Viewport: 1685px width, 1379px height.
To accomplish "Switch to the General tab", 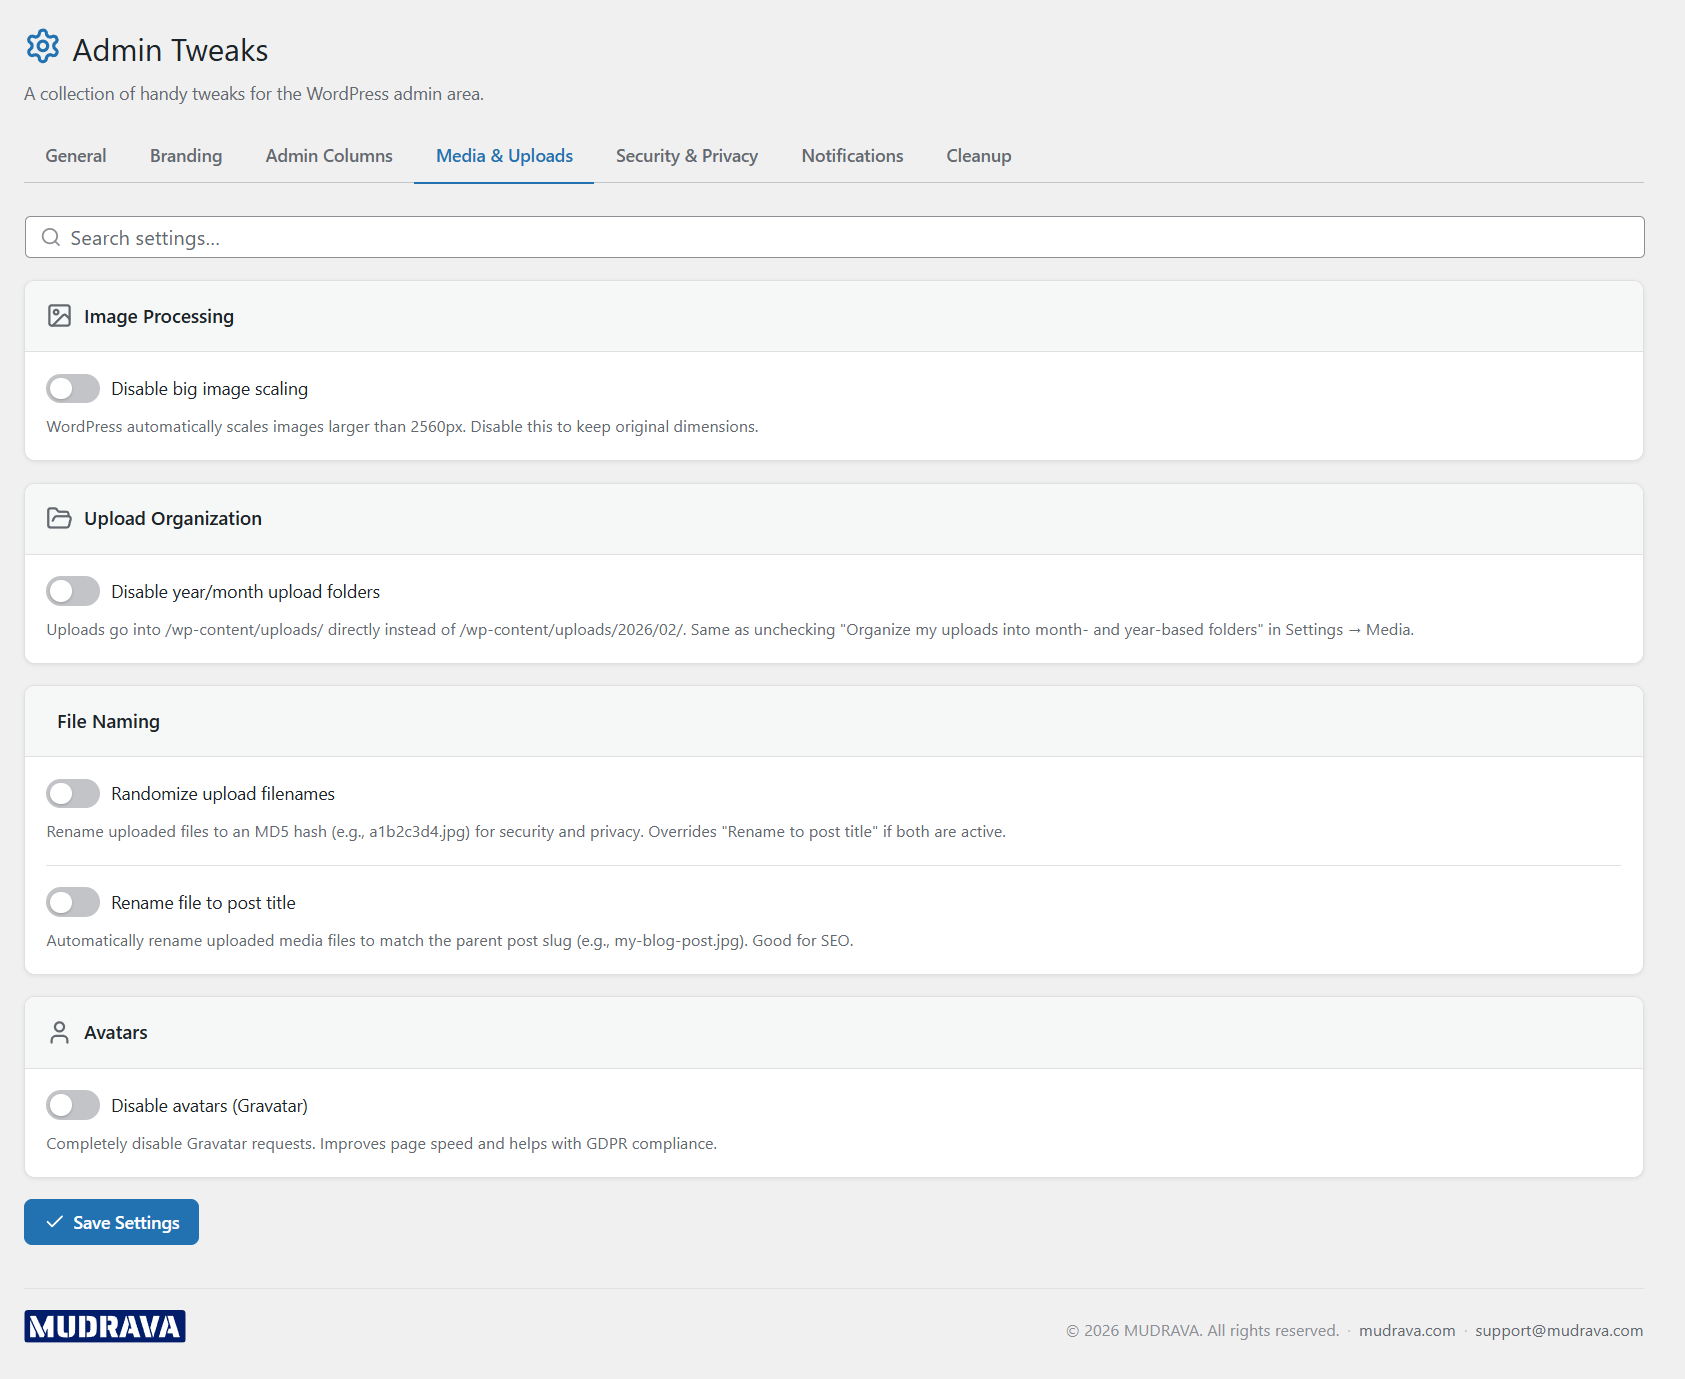I will point(75,156).
